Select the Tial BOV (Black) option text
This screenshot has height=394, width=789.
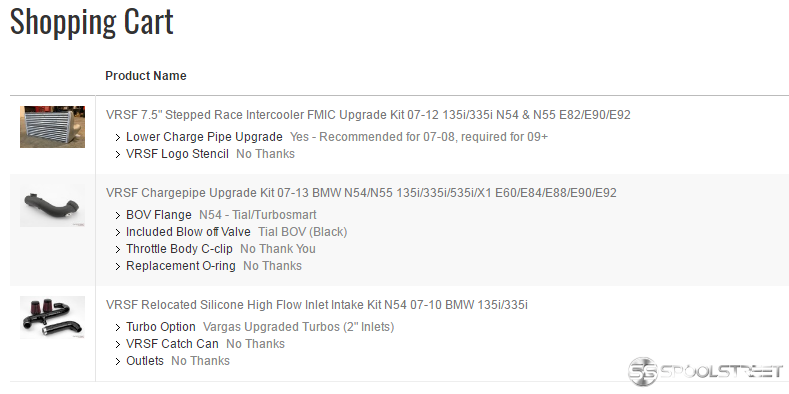(302, 232)
